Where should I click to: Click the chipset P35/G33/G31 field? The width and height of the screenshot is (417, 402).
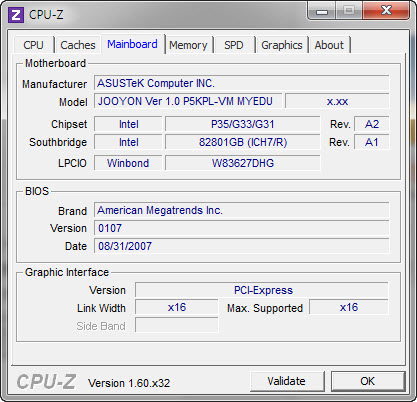point(243,124)
